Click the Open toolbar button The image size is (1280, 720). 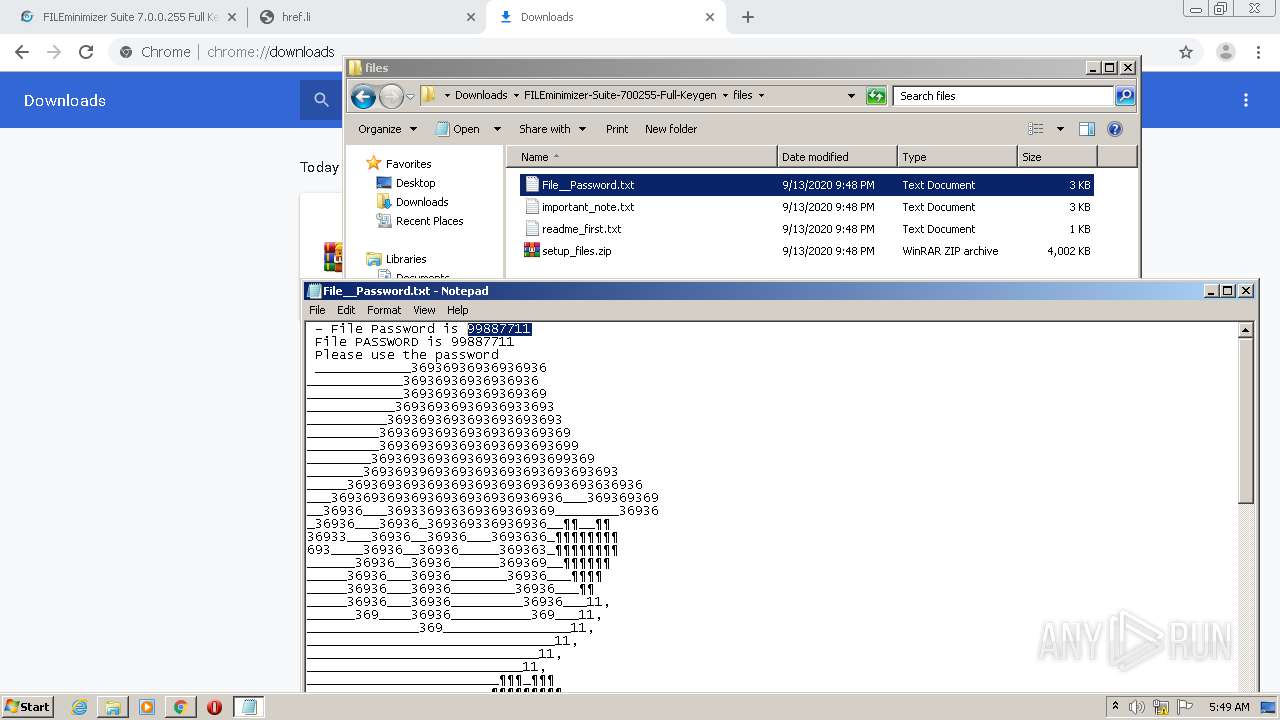click(458, 129)
